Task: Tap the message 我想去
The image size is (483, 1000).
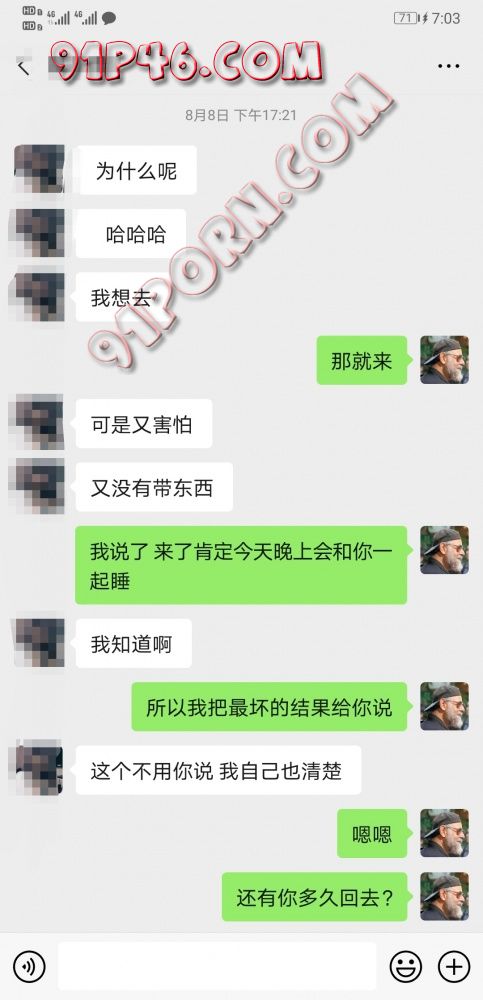Action: pyautogui.click(x=117, y=297)
